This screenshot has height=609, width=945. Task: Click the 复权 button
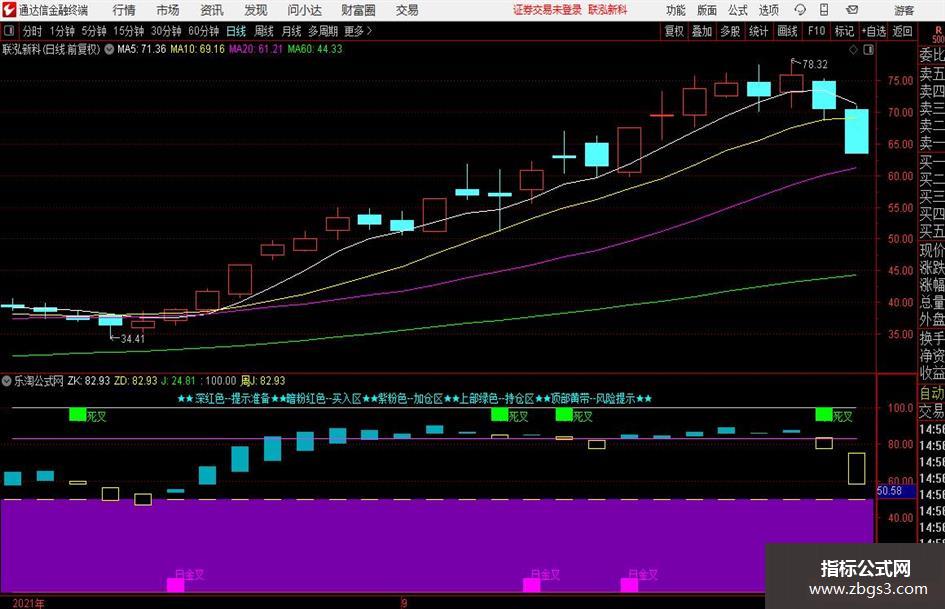[674, 31]
